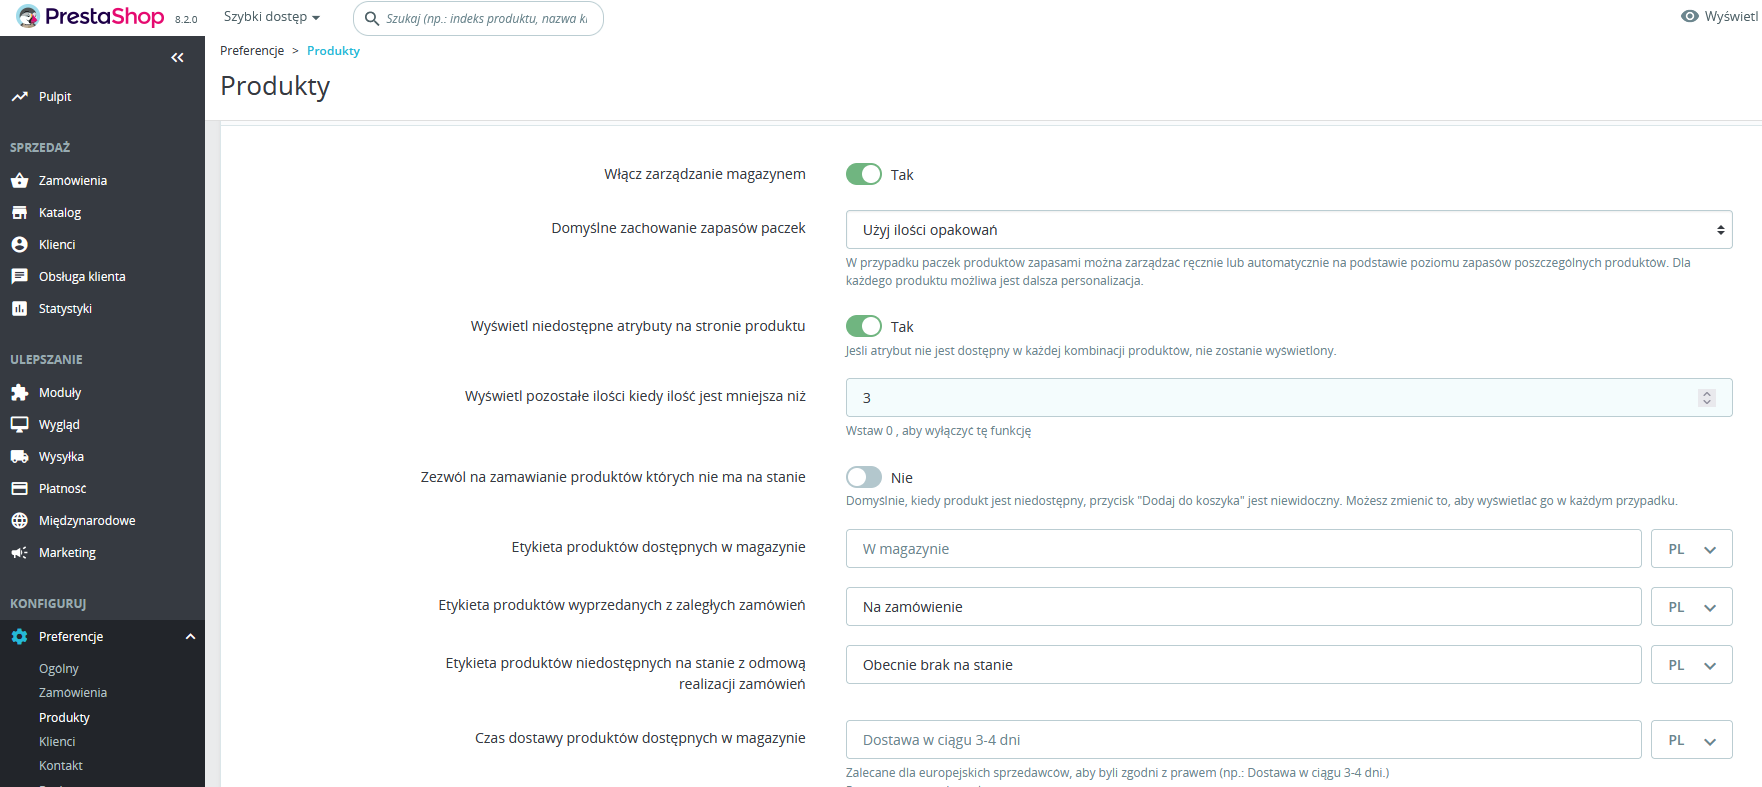The width and height of the screenshot is (1762, 787).
Task: Click the Produkty page heading
Action: (x=275, y=87)
